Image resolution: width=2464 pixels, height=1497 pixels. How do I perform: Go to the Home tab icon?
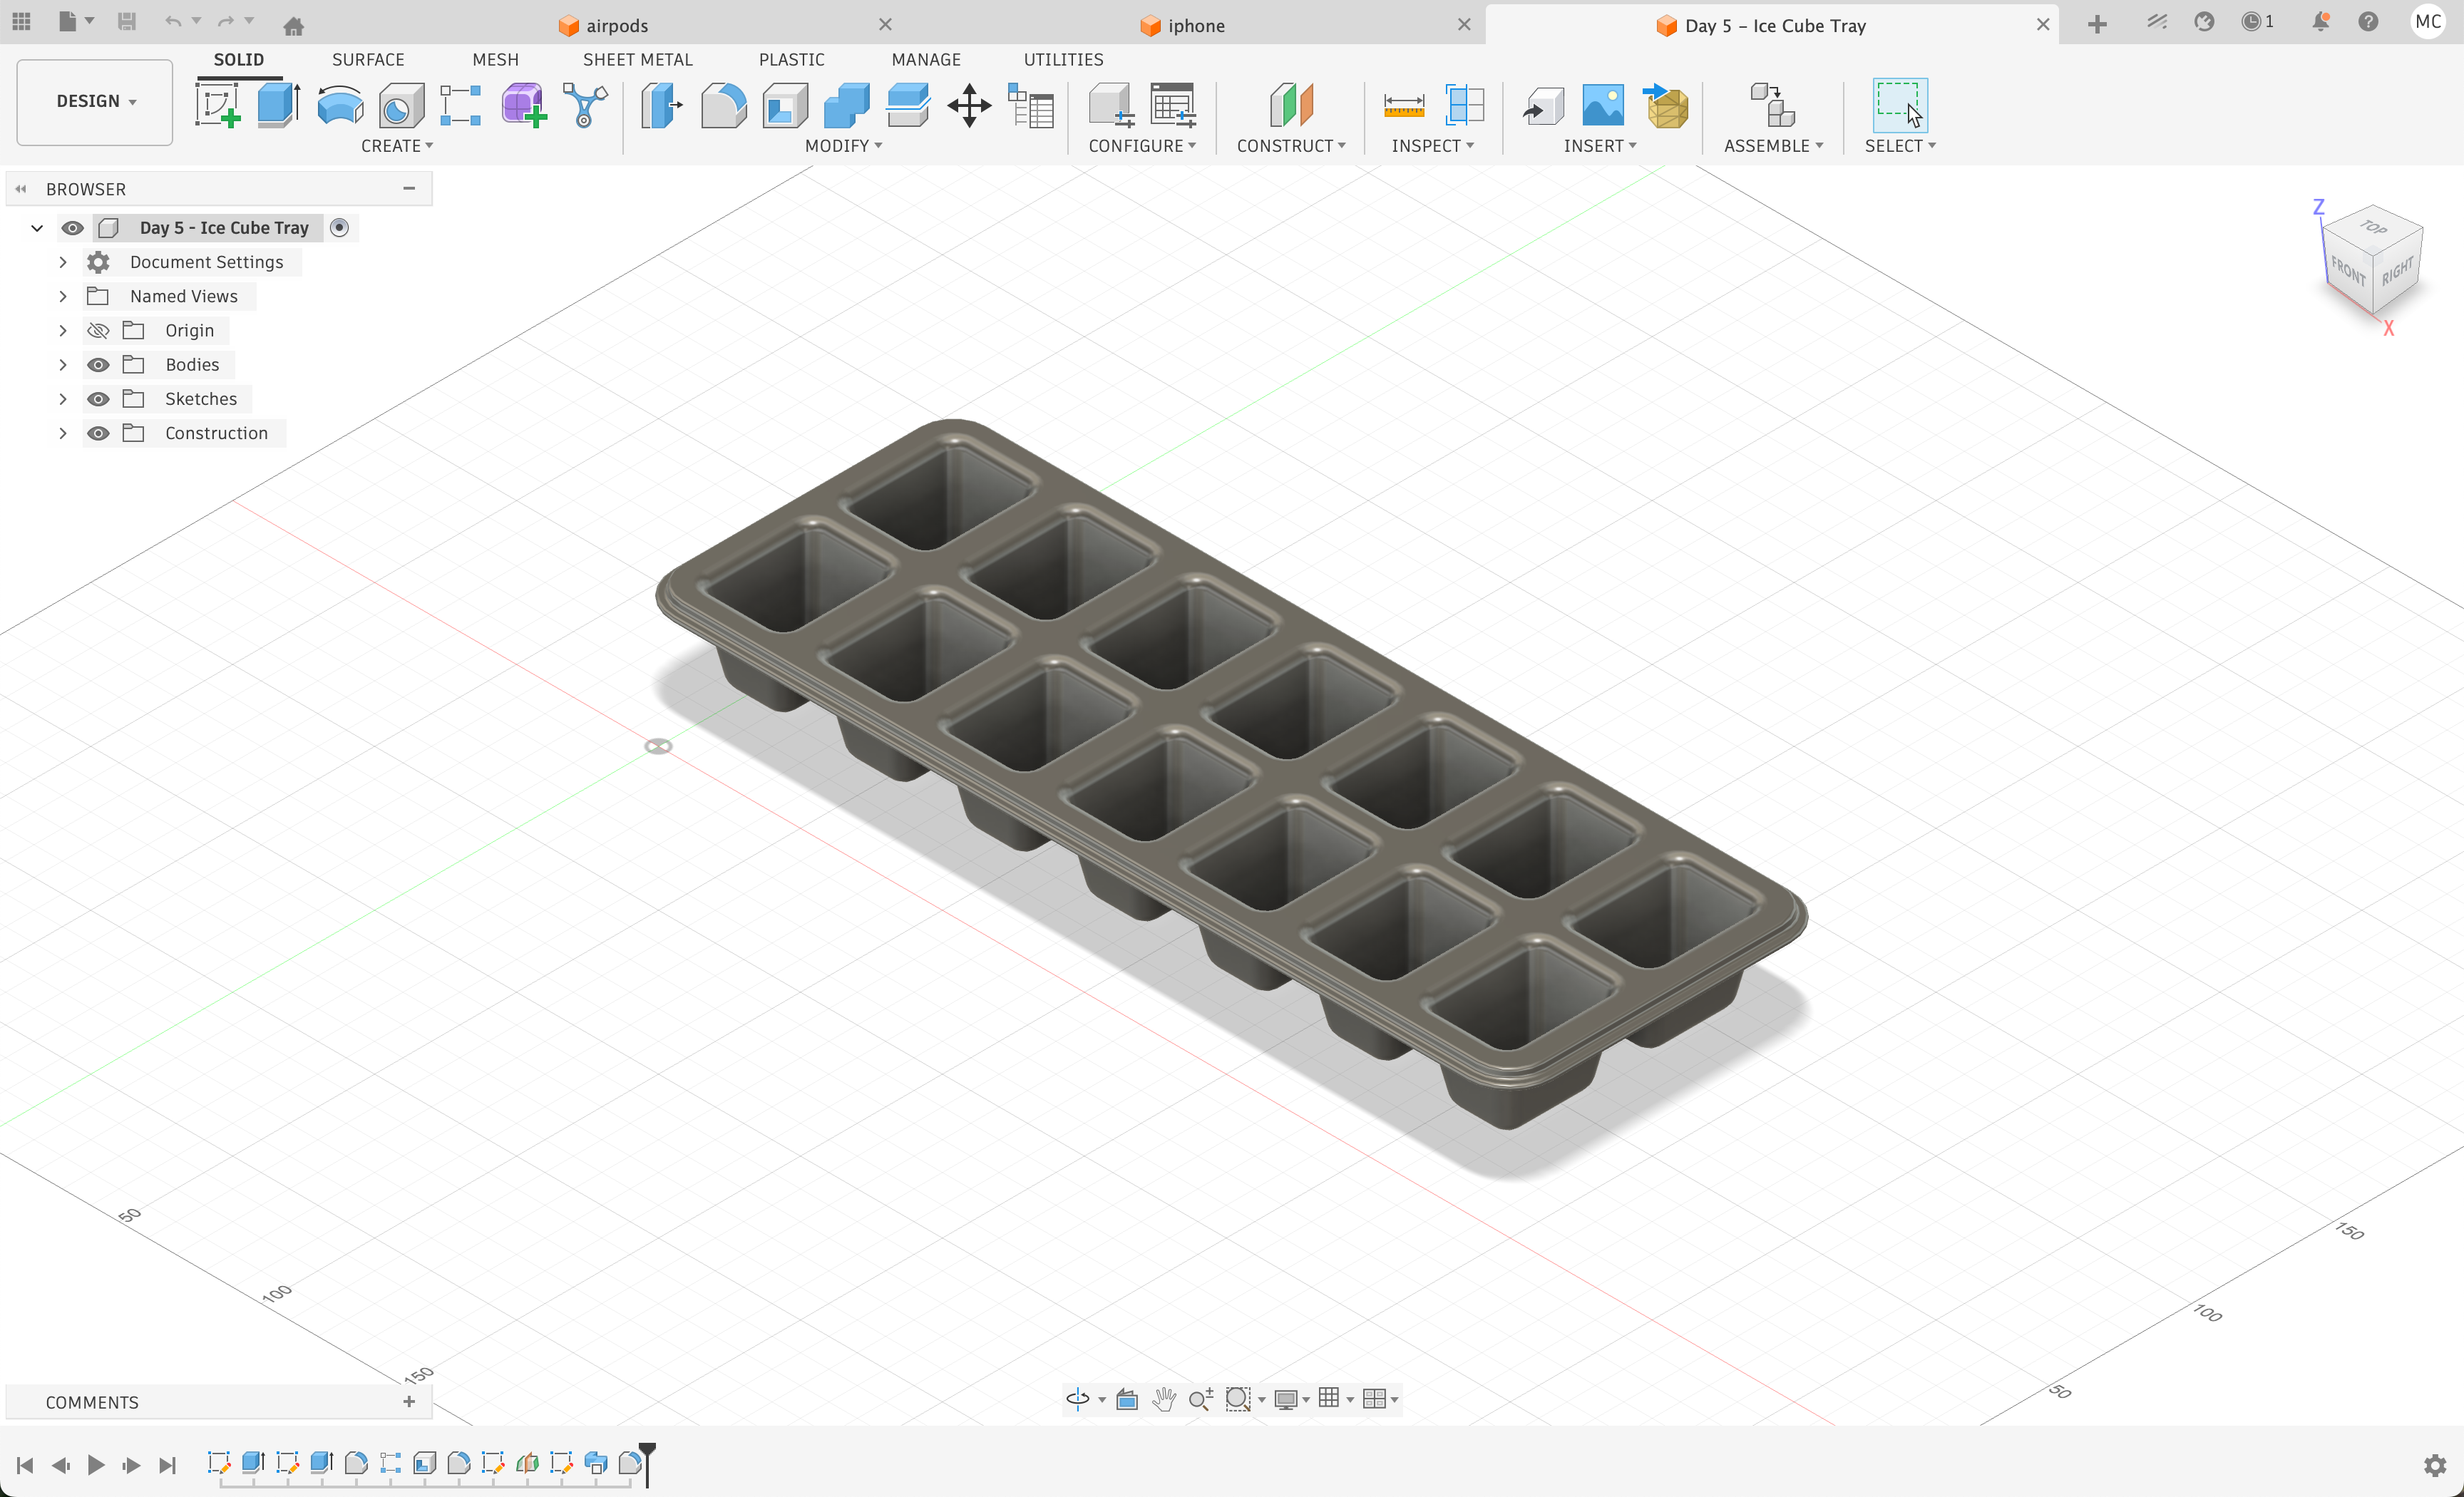click(293, 26)
